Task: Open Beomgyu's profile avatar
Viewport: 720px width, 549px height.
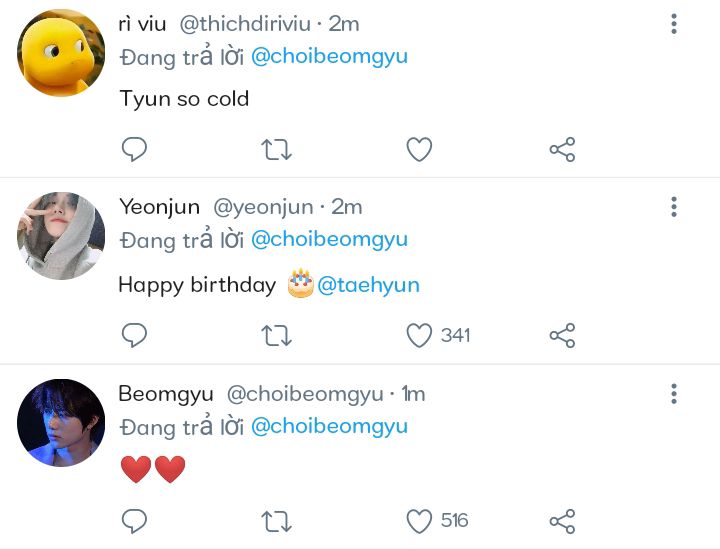Action: (x=61, y=423)
